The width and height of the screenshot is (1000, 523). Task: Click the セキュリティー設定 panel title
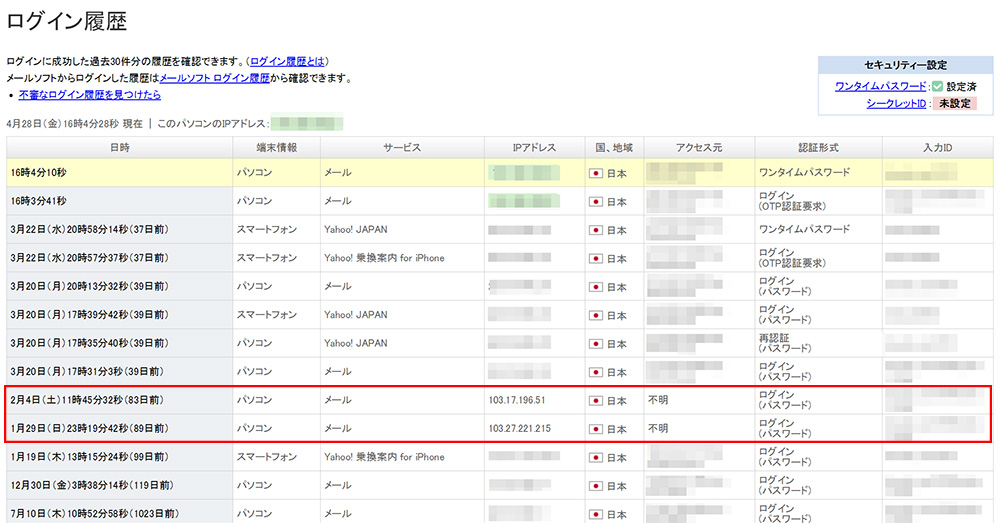pos(906,65)
